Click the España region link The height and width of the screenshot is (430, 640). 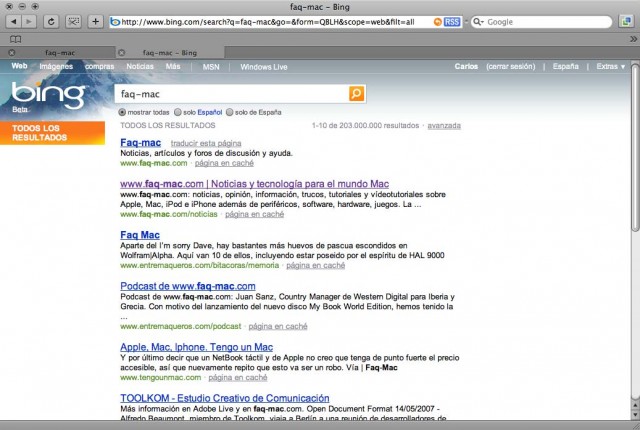pos(565,66)
